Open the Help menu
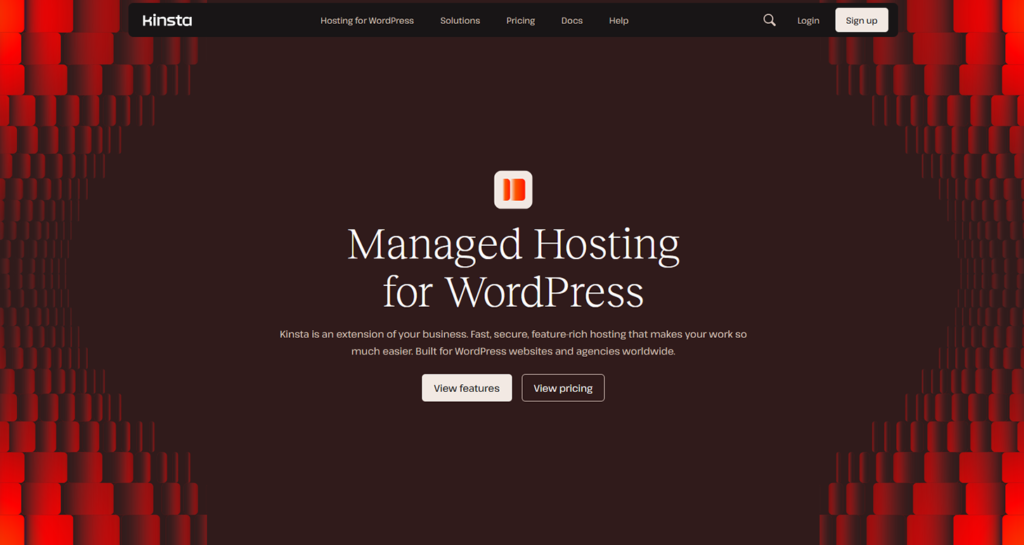Screen dimensions: 1024x545 [x=618, y=21]
